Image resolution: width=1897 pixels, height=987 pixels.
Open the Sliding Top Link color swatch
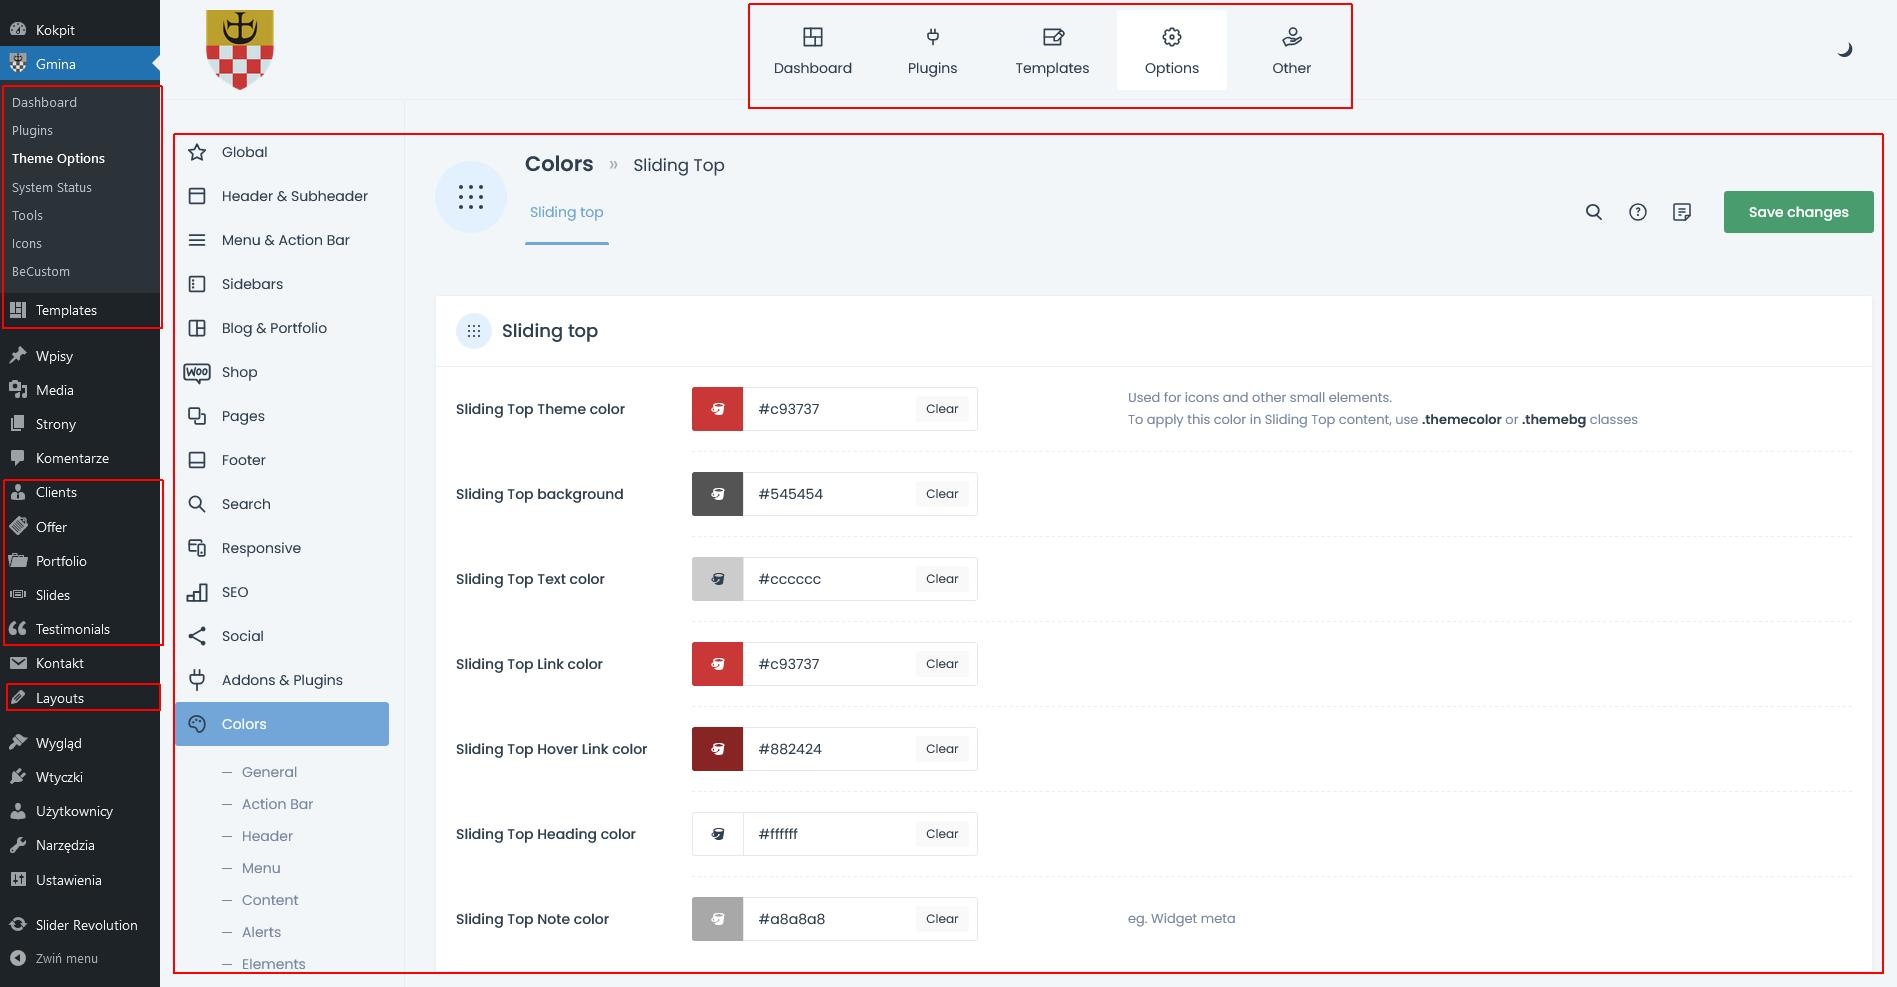717,664
